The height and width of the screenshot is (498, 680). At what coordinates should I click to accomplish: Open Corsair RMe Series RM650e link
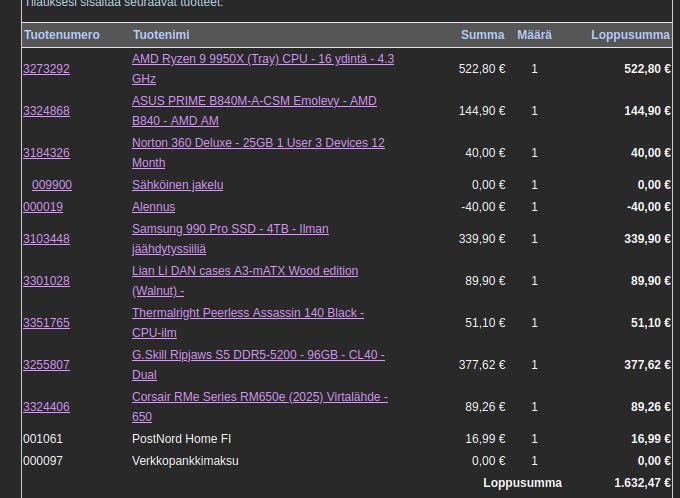260,407
